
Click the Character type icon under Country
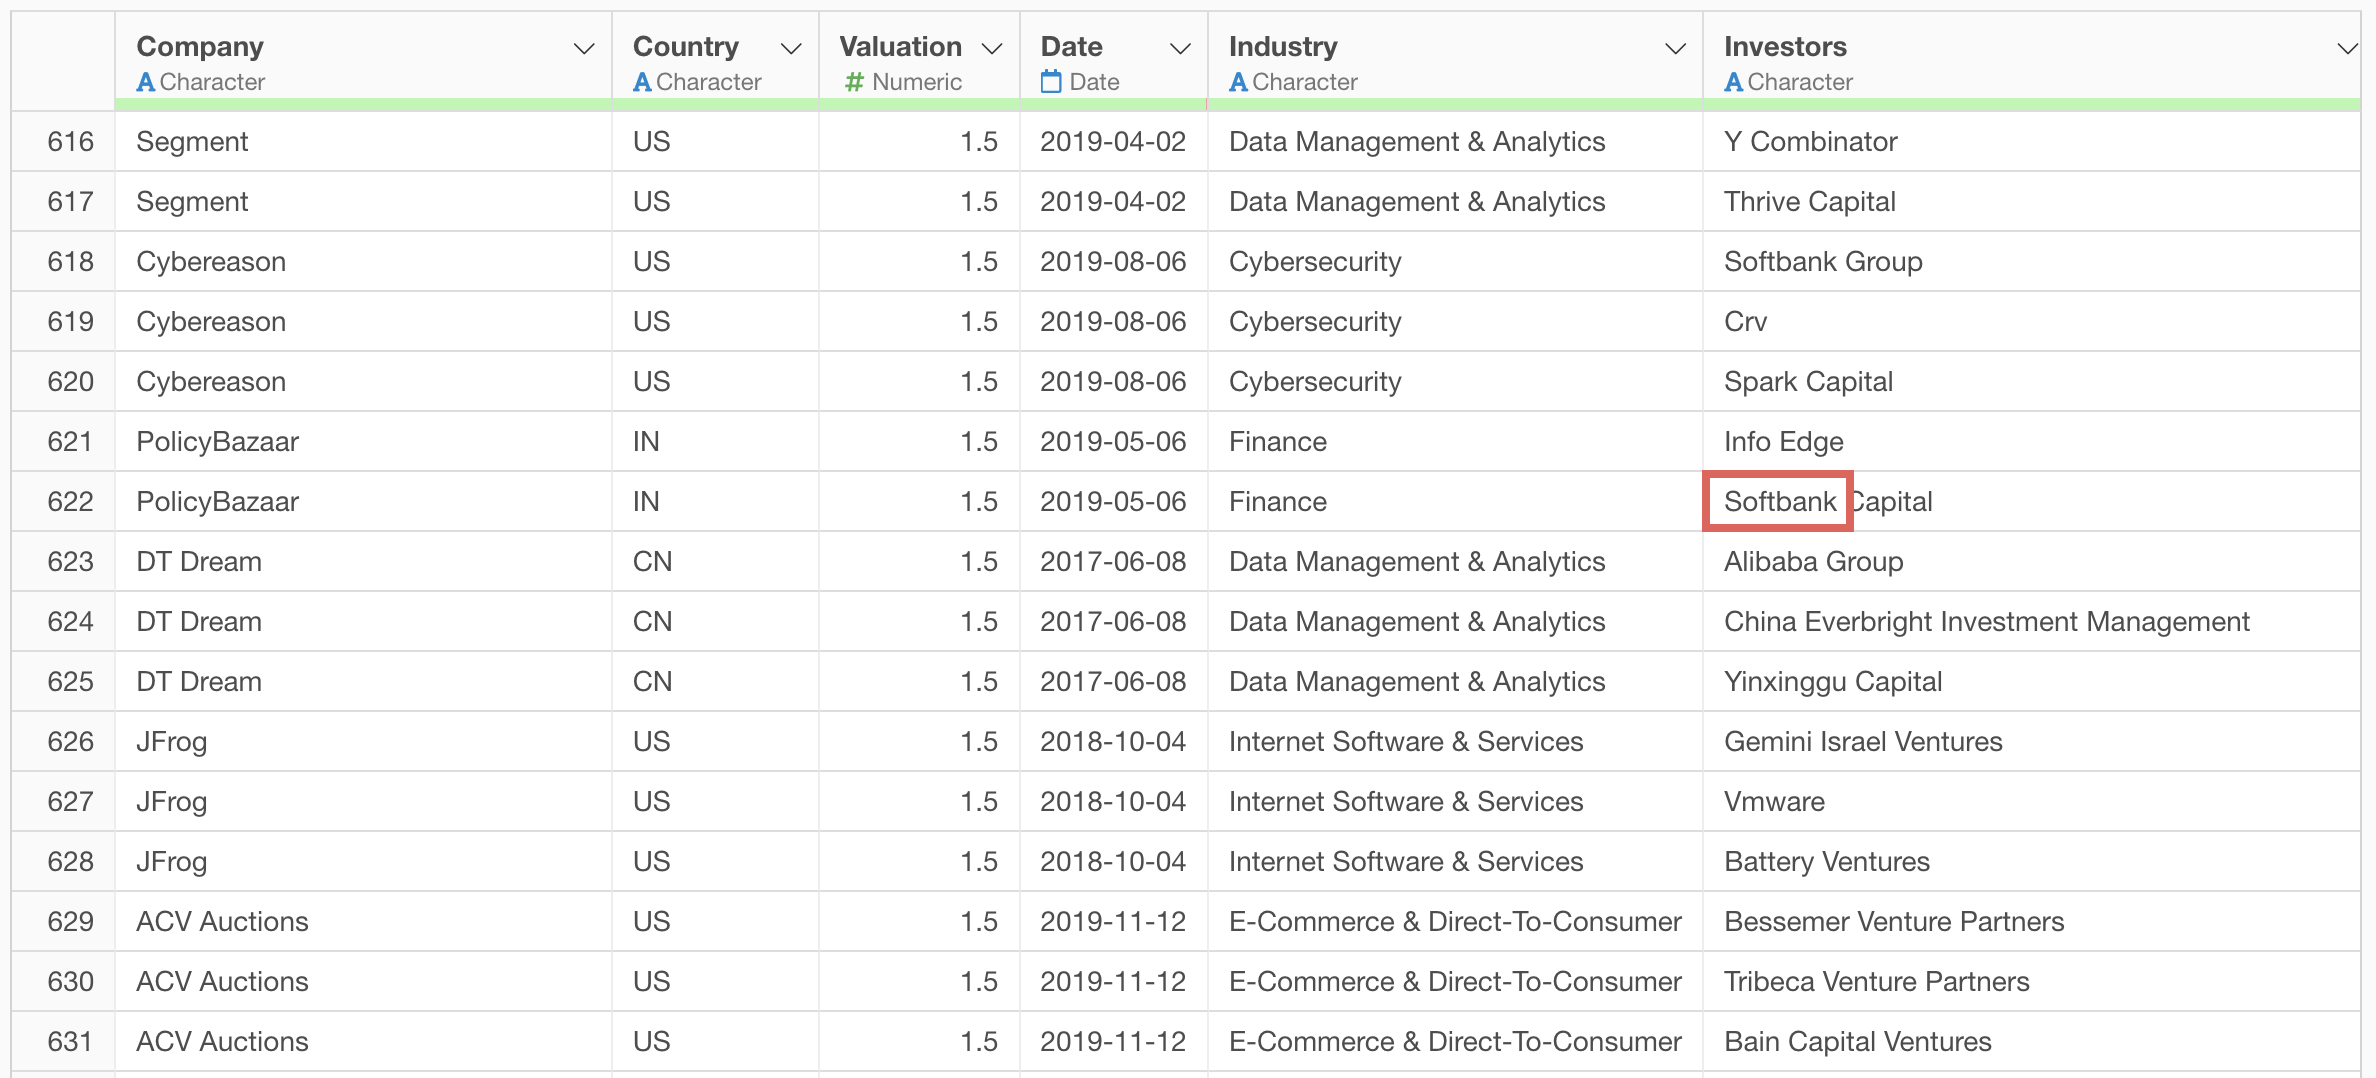642,82
